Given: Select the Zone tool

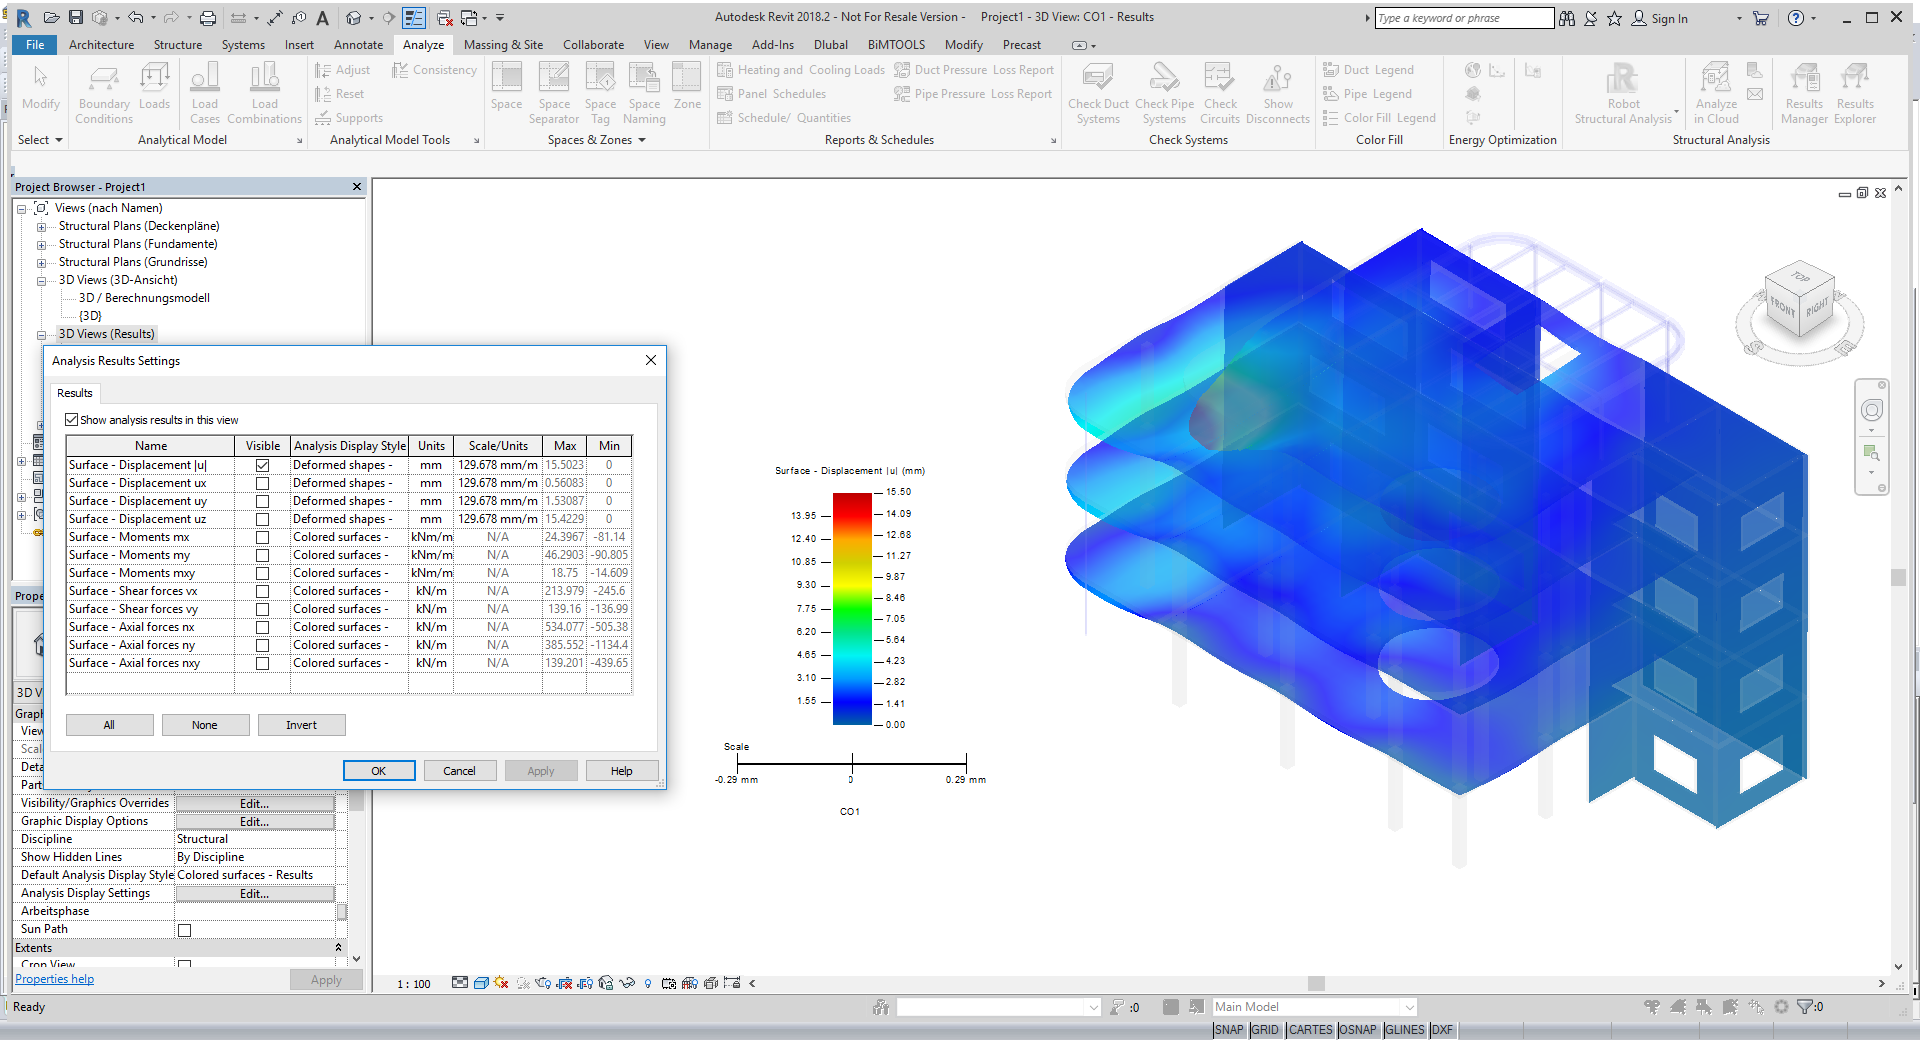Looking at the screenshot, I should point(687,92).
